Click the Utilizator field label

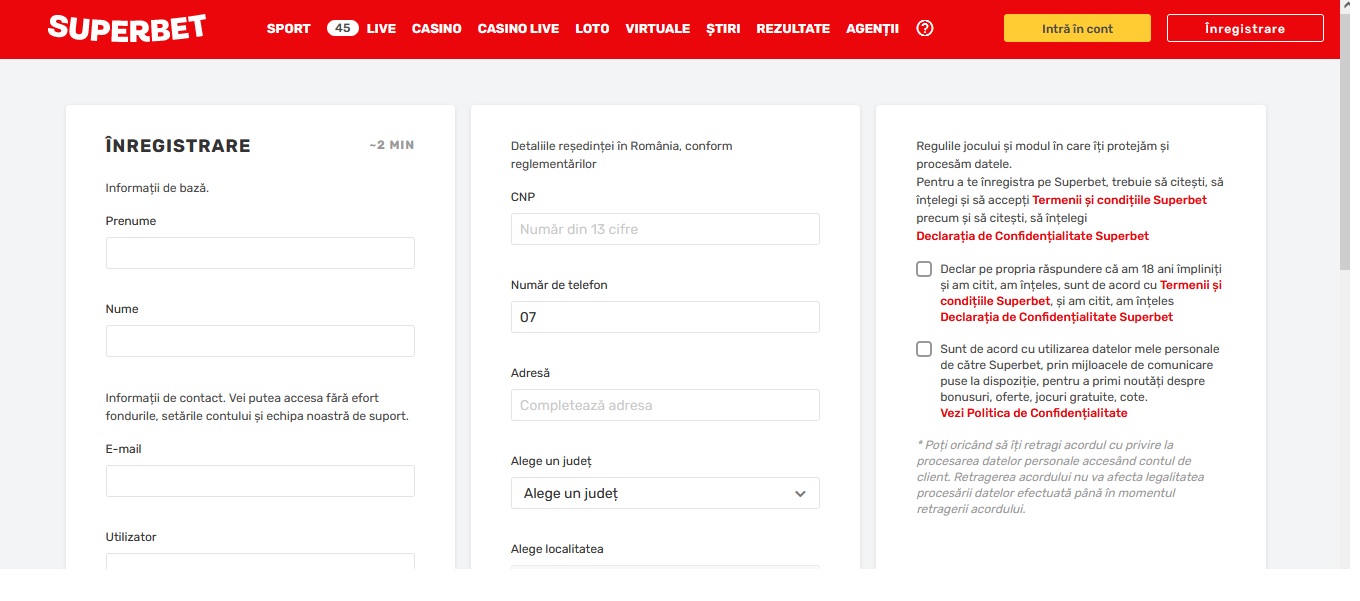(x=133, y=537)
